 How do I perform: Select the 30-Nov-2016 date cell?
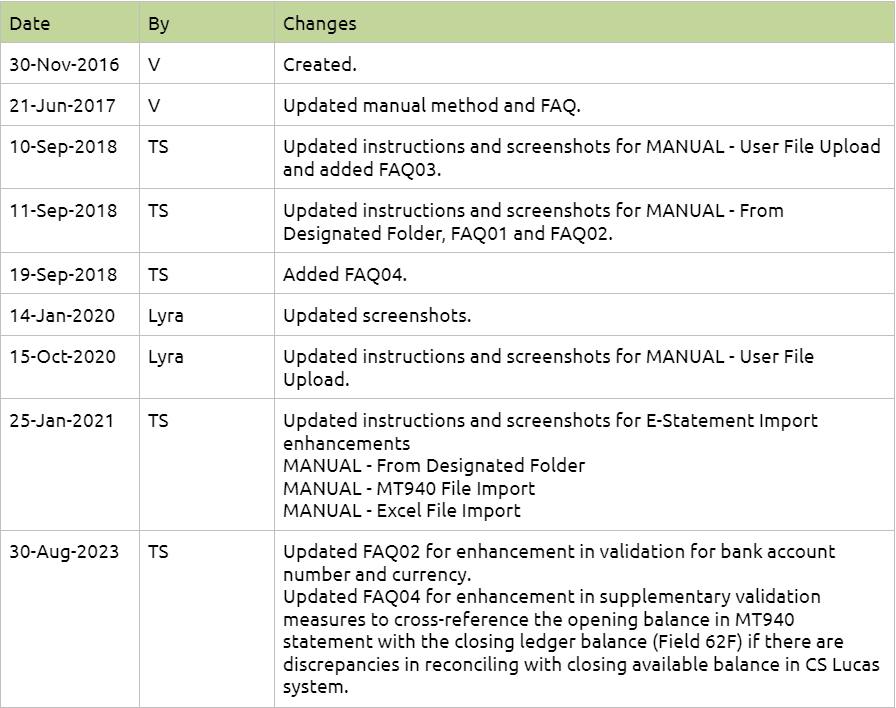coord(64,65)
